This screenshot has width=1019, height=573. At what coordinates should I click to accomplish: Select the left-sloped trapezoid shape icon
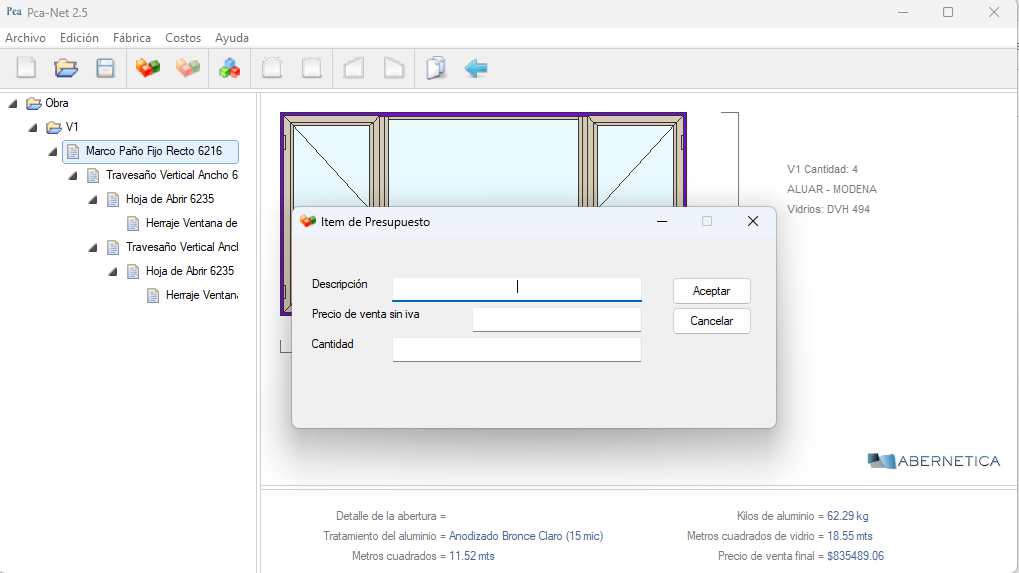354,68
